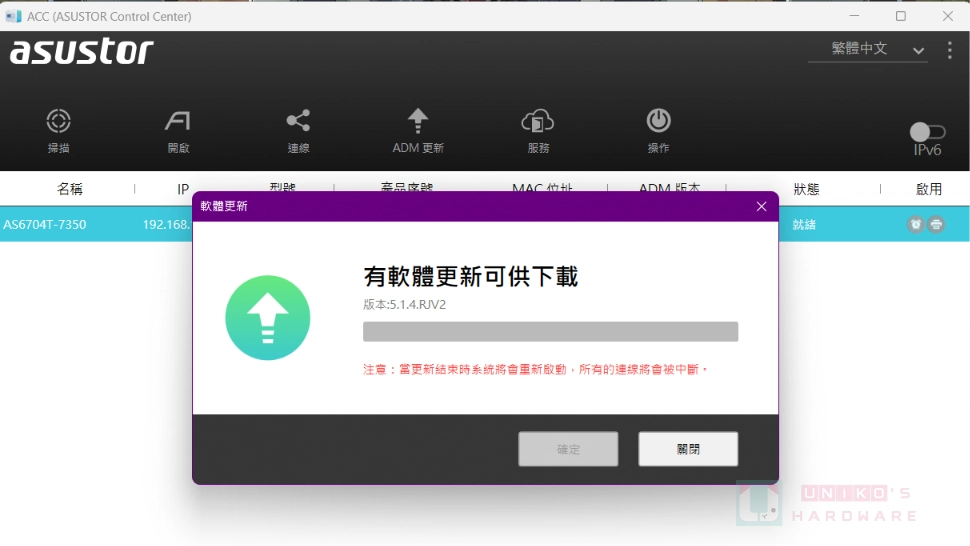Click the 確定 confirm button
Screen dimensions: 970x546
coord(568,449)
